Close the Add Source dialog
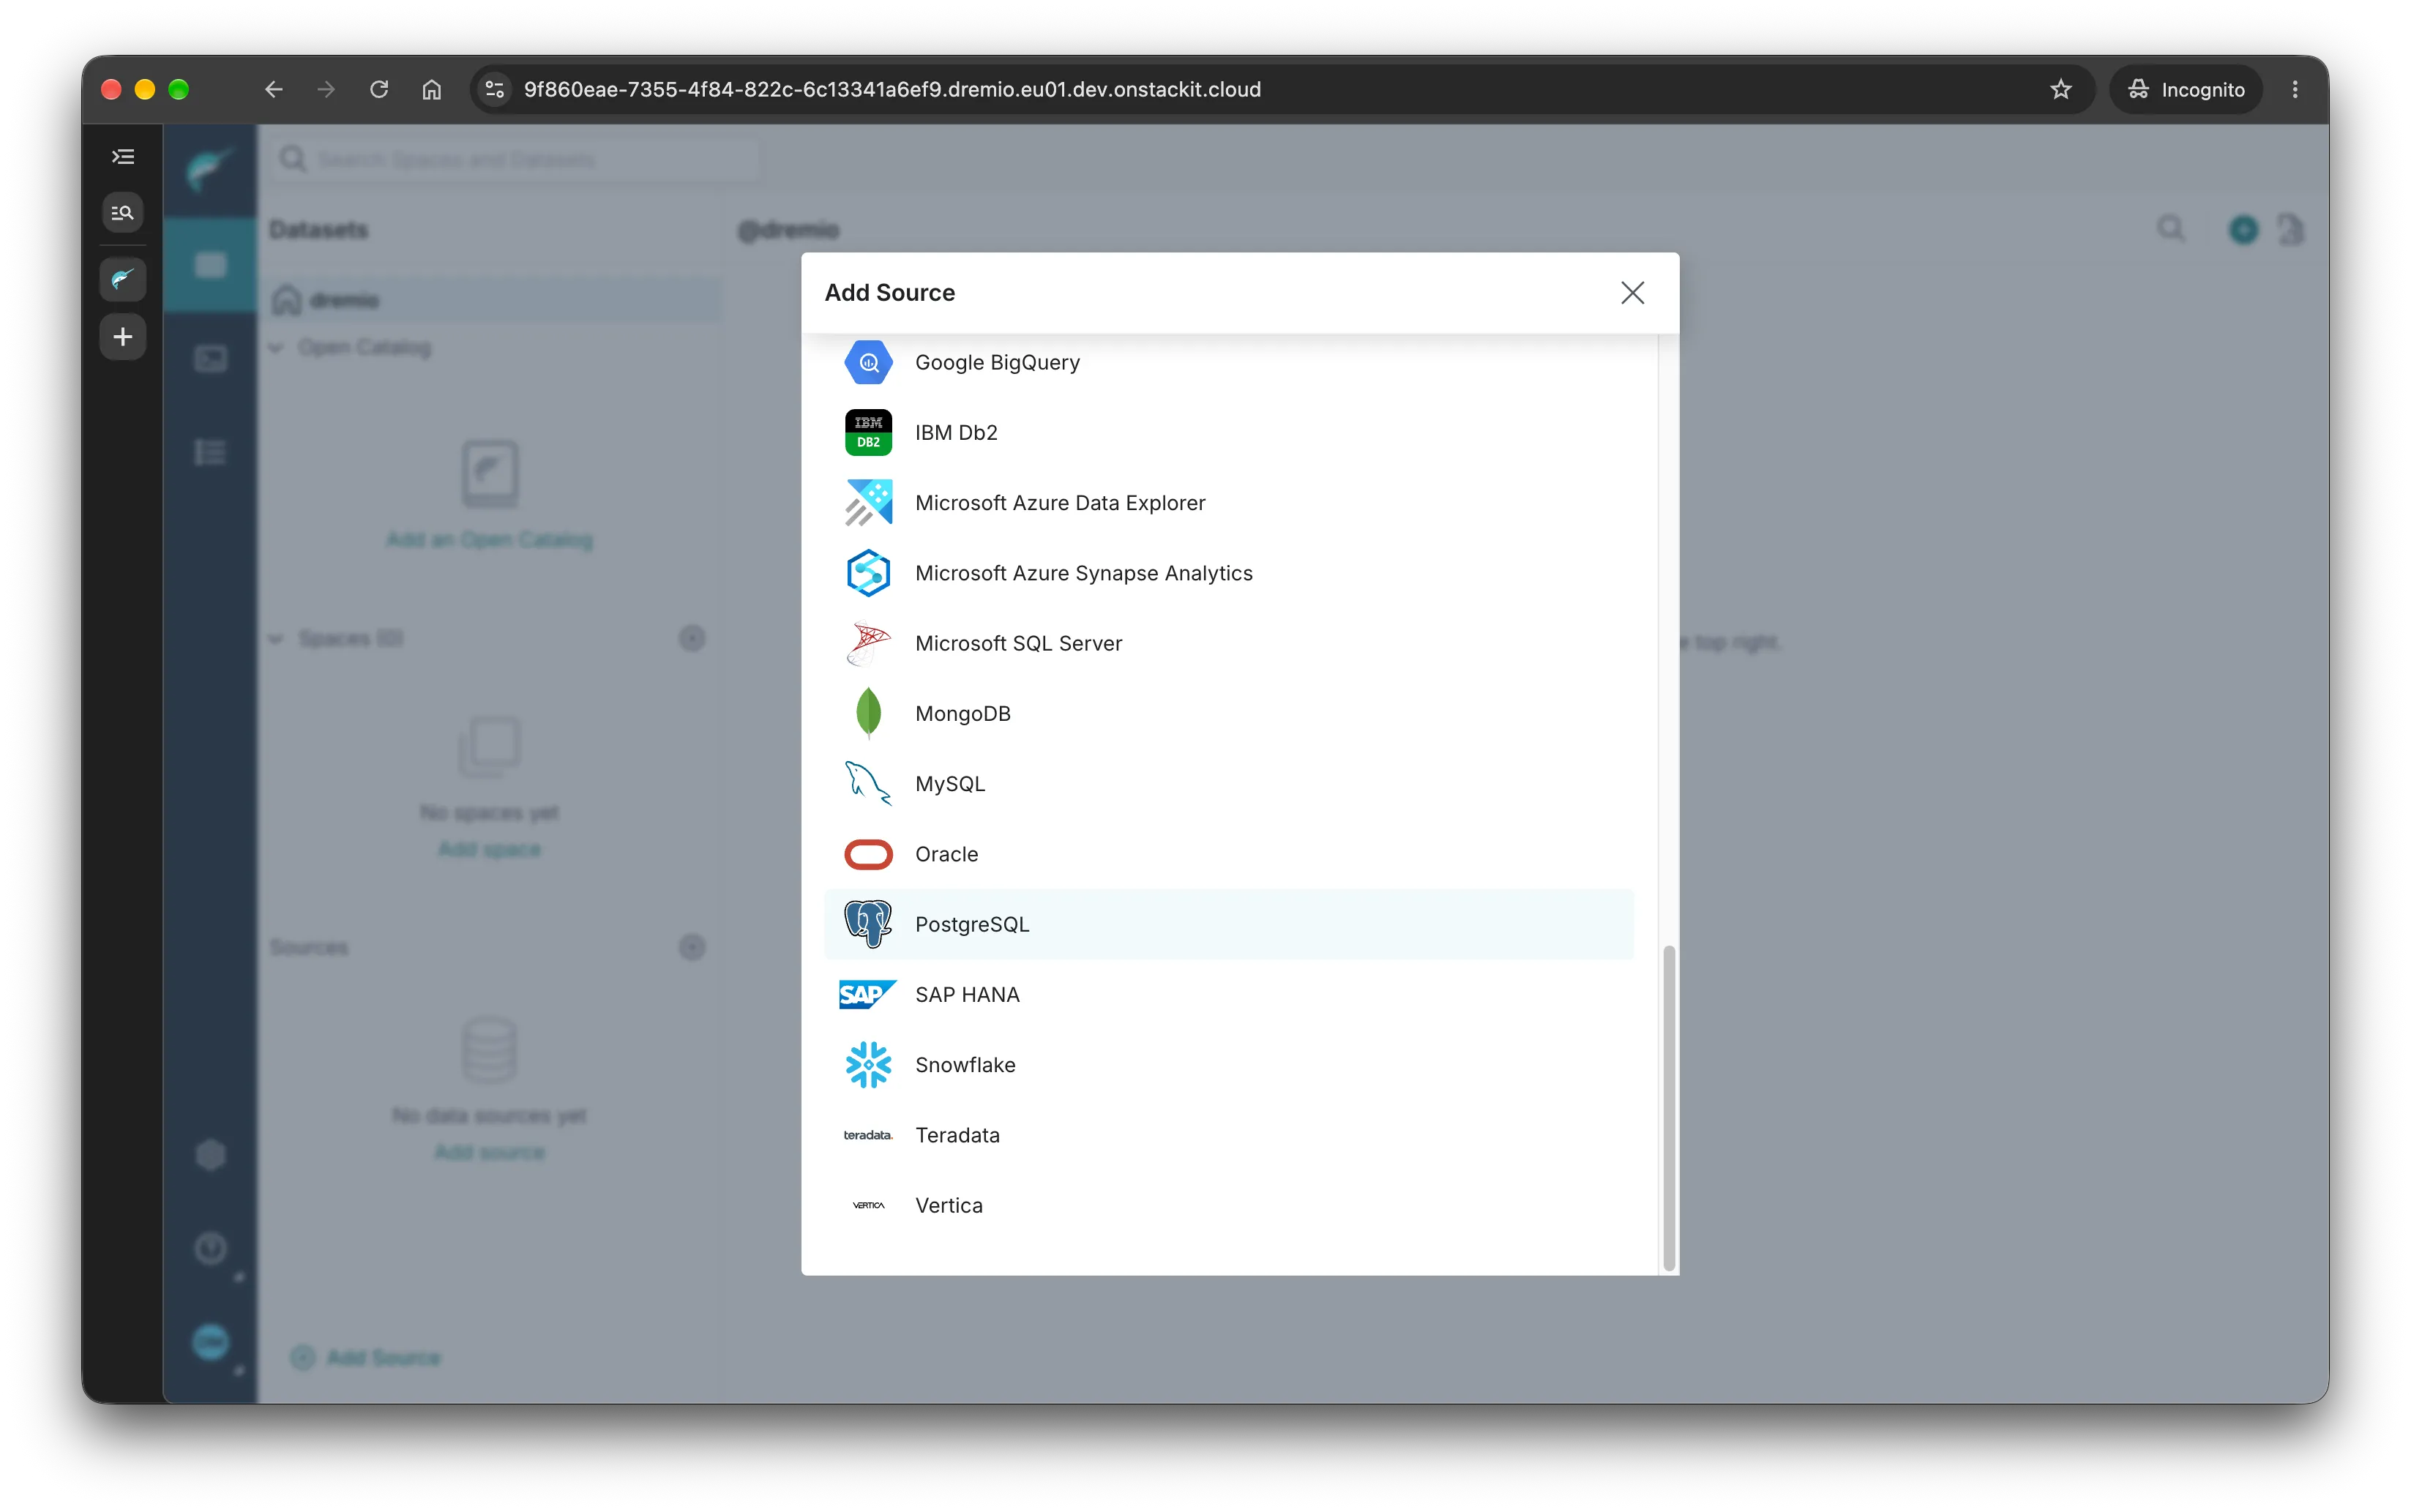 [x=1632, y=292]
